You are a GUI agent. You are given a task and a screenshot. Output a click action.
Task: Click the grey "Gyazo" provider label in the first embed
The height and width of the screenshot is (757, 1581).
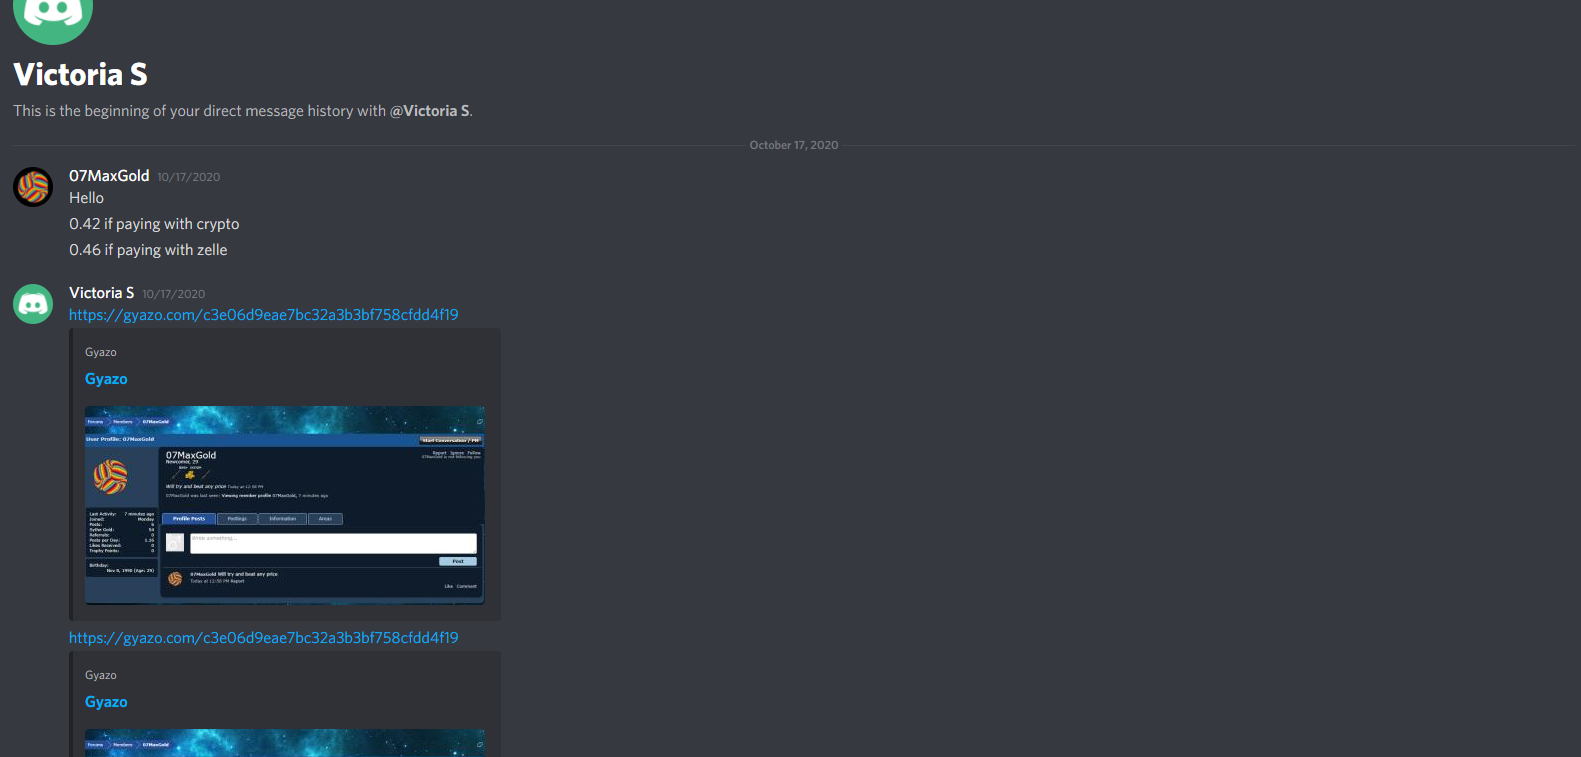coord(101,352)
